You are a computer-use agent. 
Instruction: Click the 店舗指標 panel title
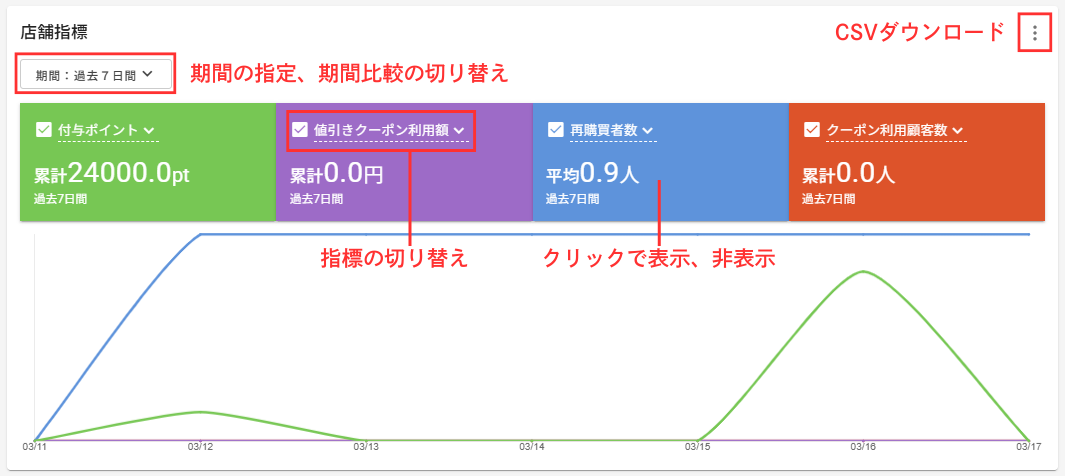tap(60, 33)
